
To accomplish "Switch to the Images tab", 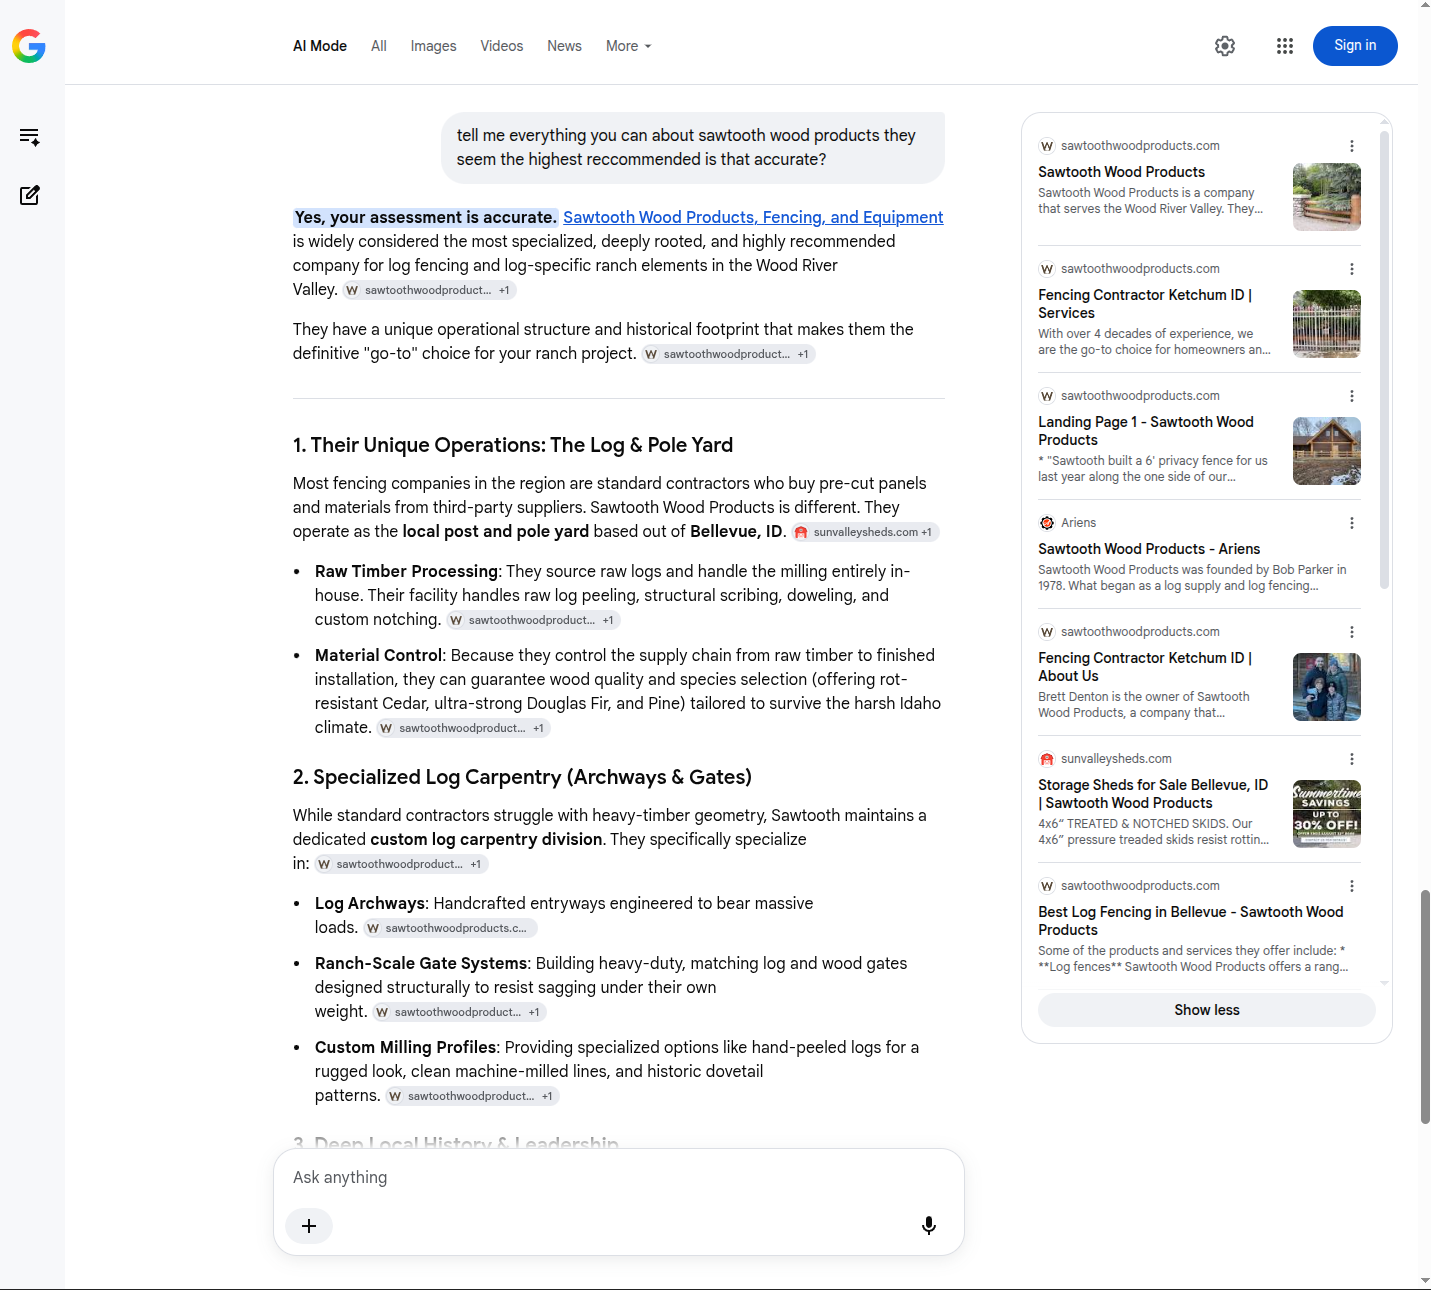I will (433, 46).
